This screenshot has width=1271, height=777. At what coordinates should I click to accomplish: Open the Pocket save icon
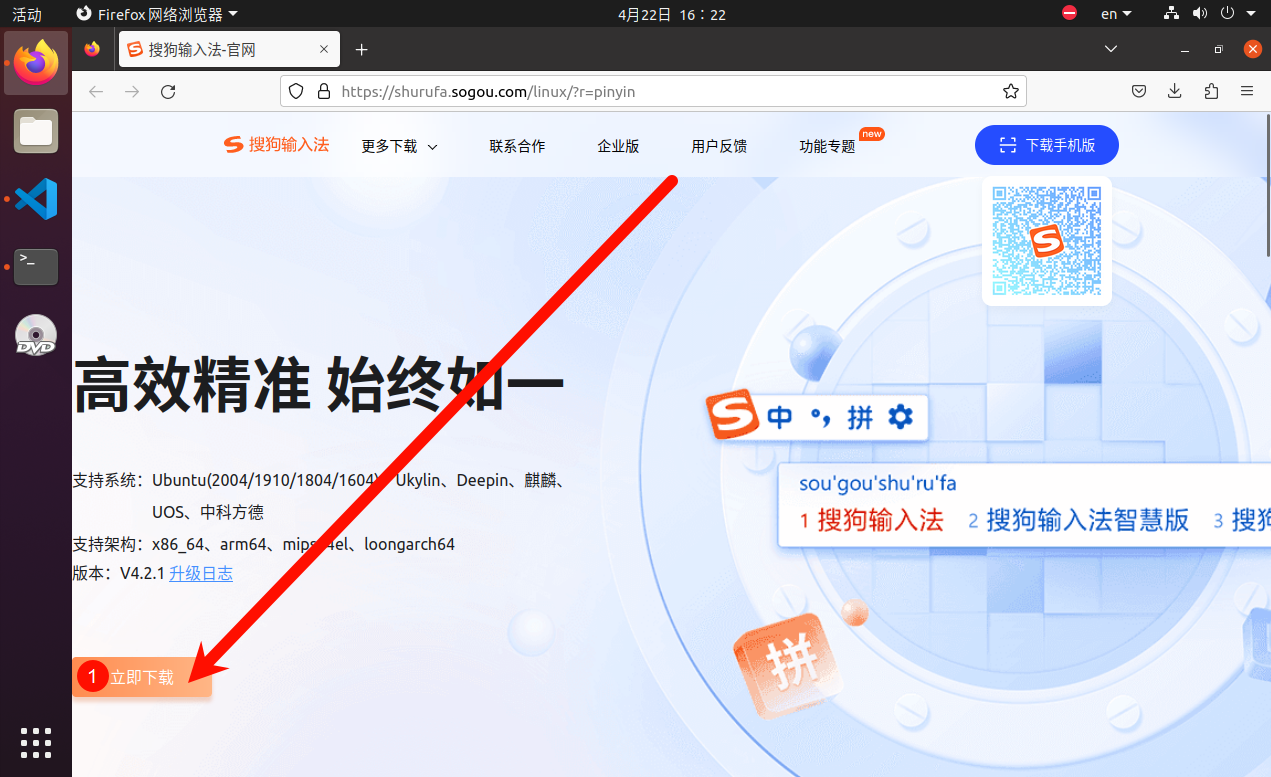pyautogui.click(x=1139, y=92)
